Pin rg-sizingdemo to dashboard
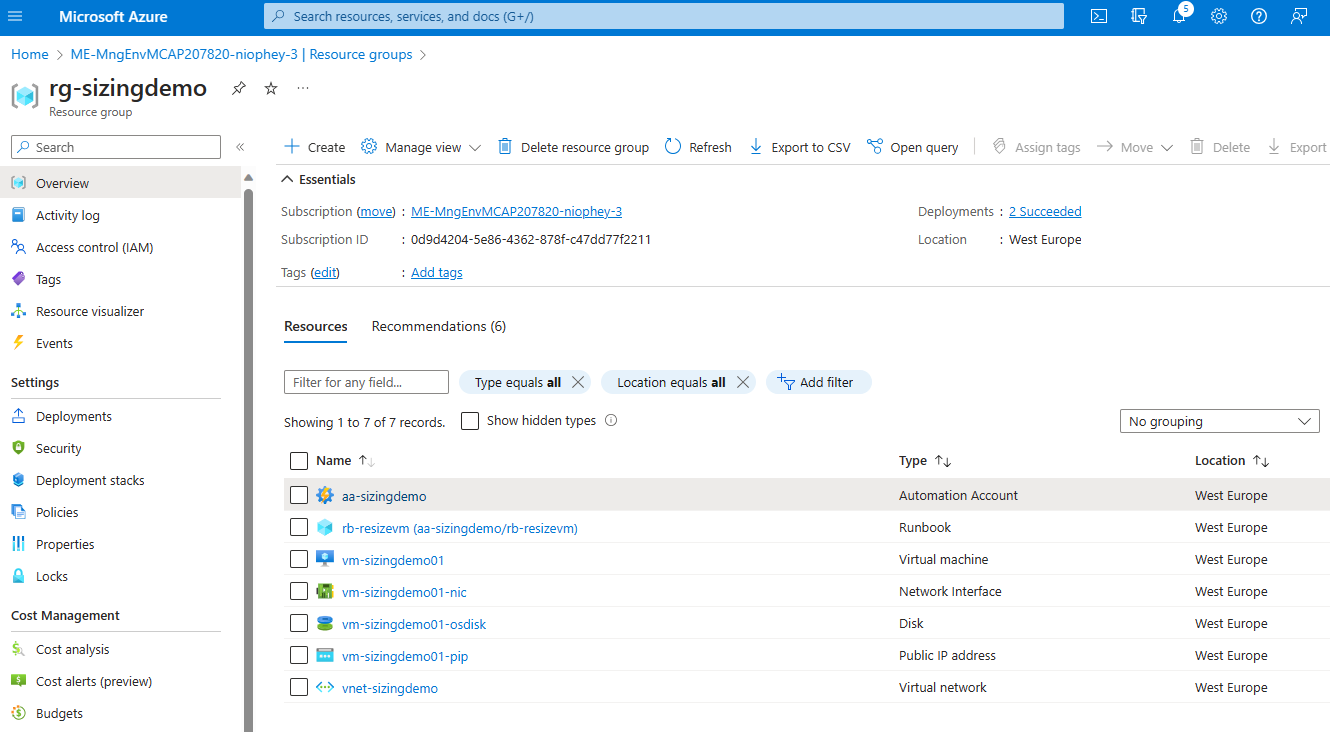The height and width of the screenshot is (732, 1330). point(237,88)
